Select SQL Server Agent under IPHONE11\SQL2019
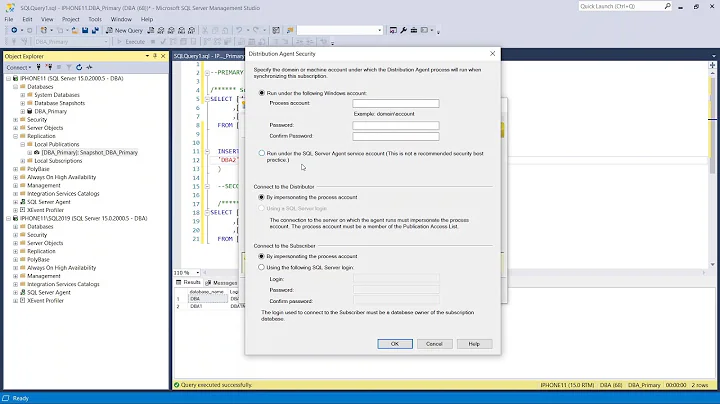 click(x=49, y=292)
